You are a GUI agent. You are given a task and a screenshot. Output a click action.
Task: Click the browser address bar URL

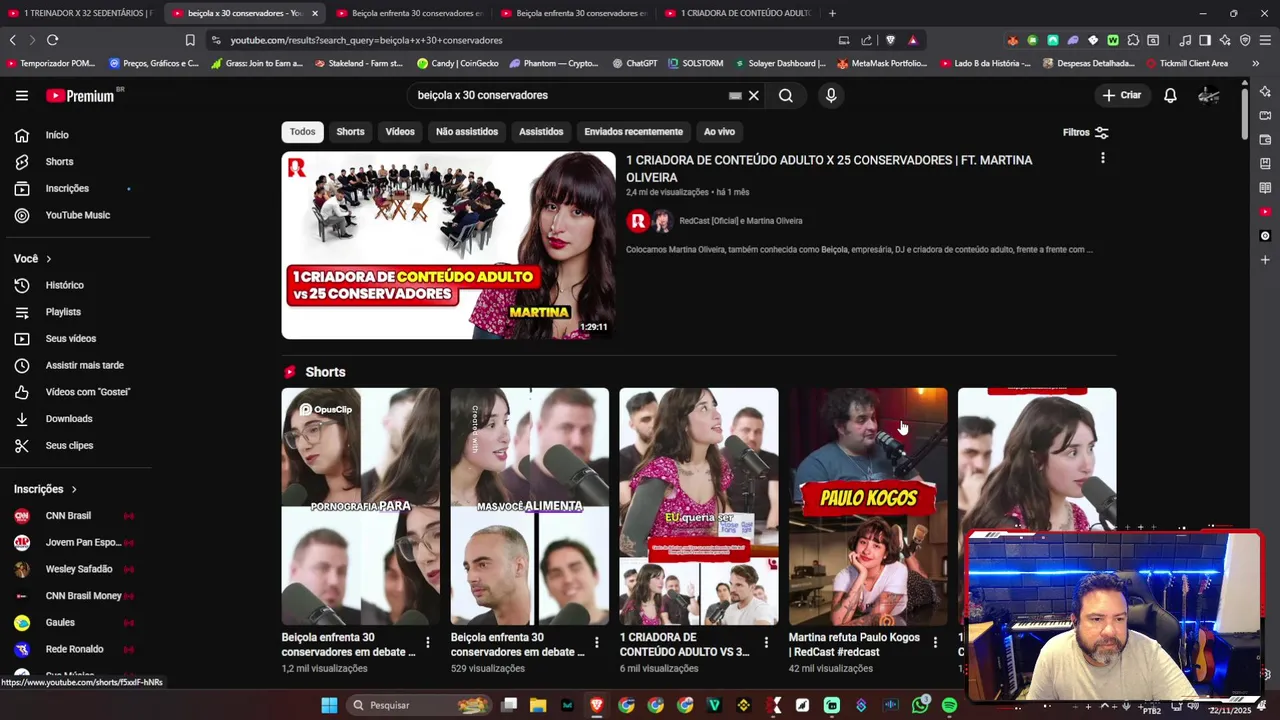[366, 40]
